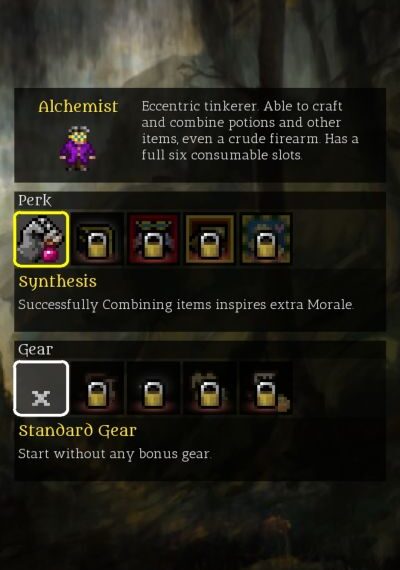The image size is (400, 570).
Task: Click the third locked gear slot
Action: pyautogui.click(x=153, y=388)
